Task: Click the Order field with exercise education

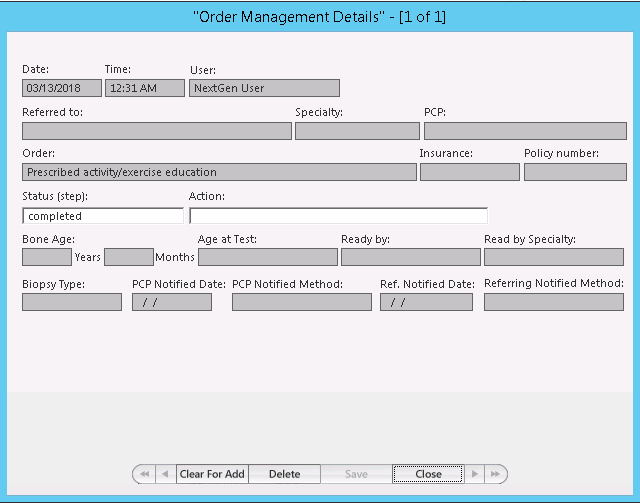Action: (220, 172)
